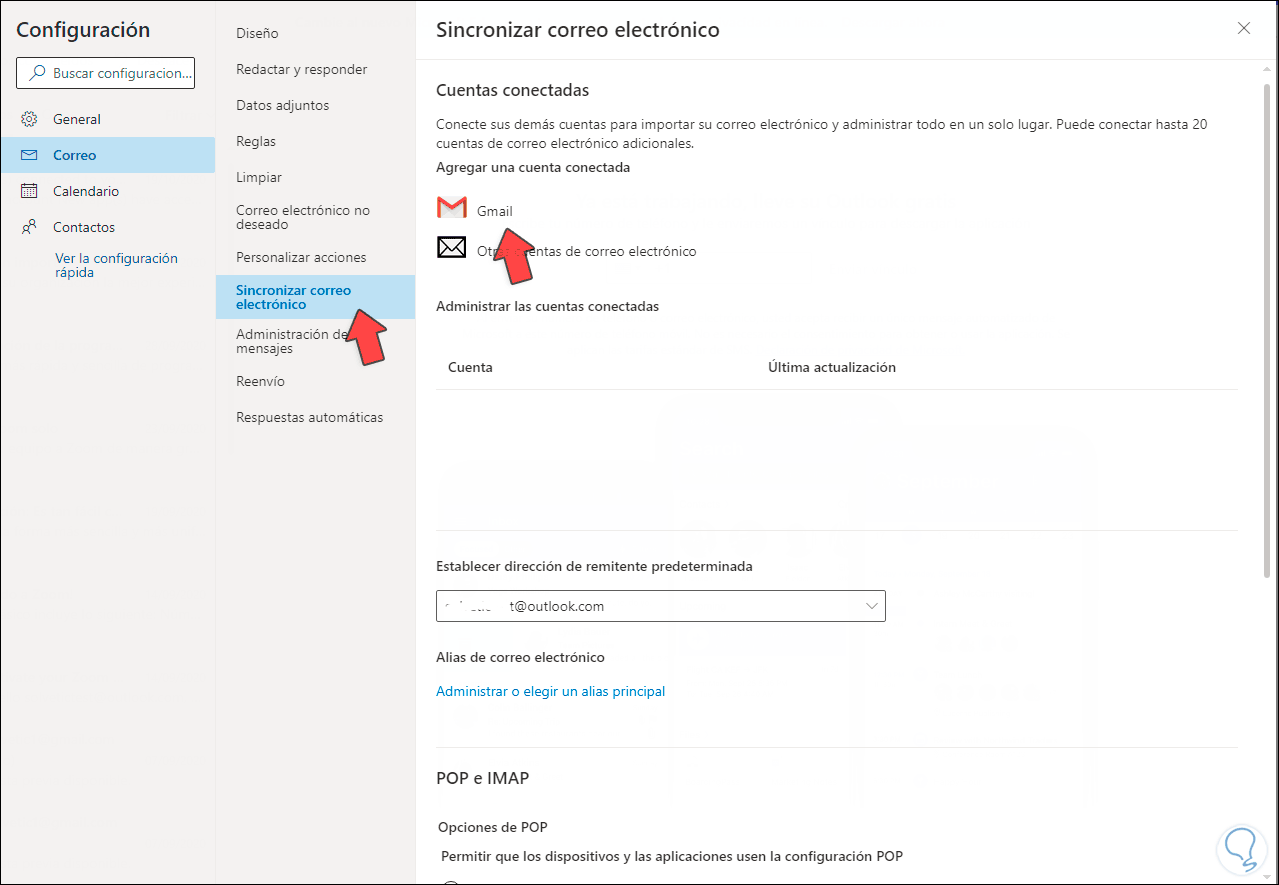
Task: Click the Calendario calendar icon
Action: (x=29, y=191)
